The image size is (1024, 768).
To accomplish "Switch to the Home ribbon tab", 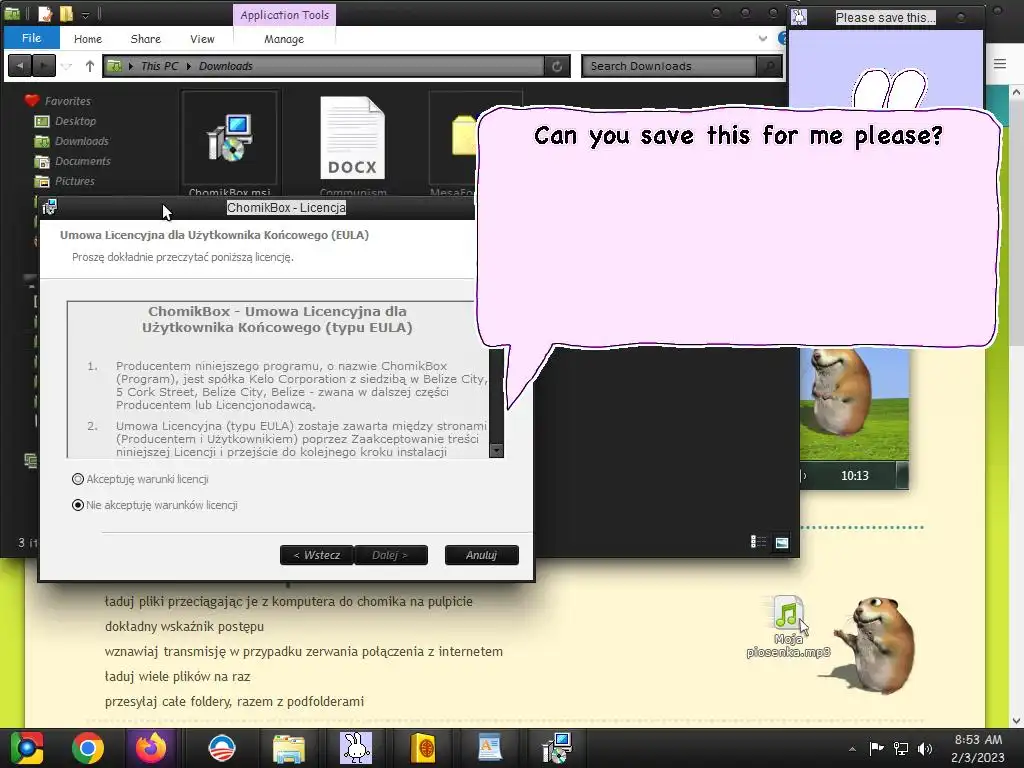I will click(x=88, y=39).
